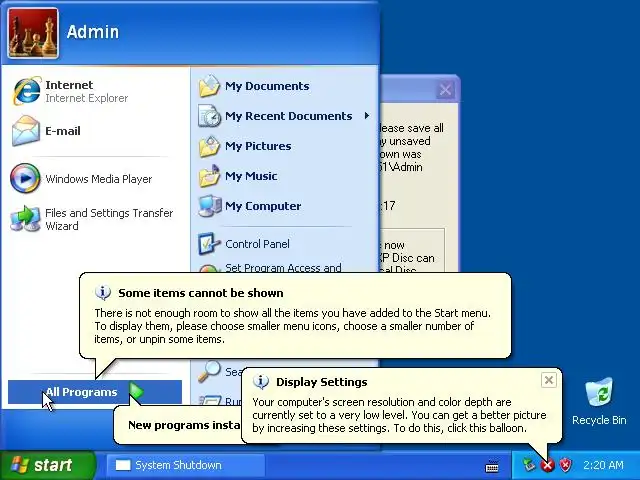Close the Display Settings balloon

(549, 380)
